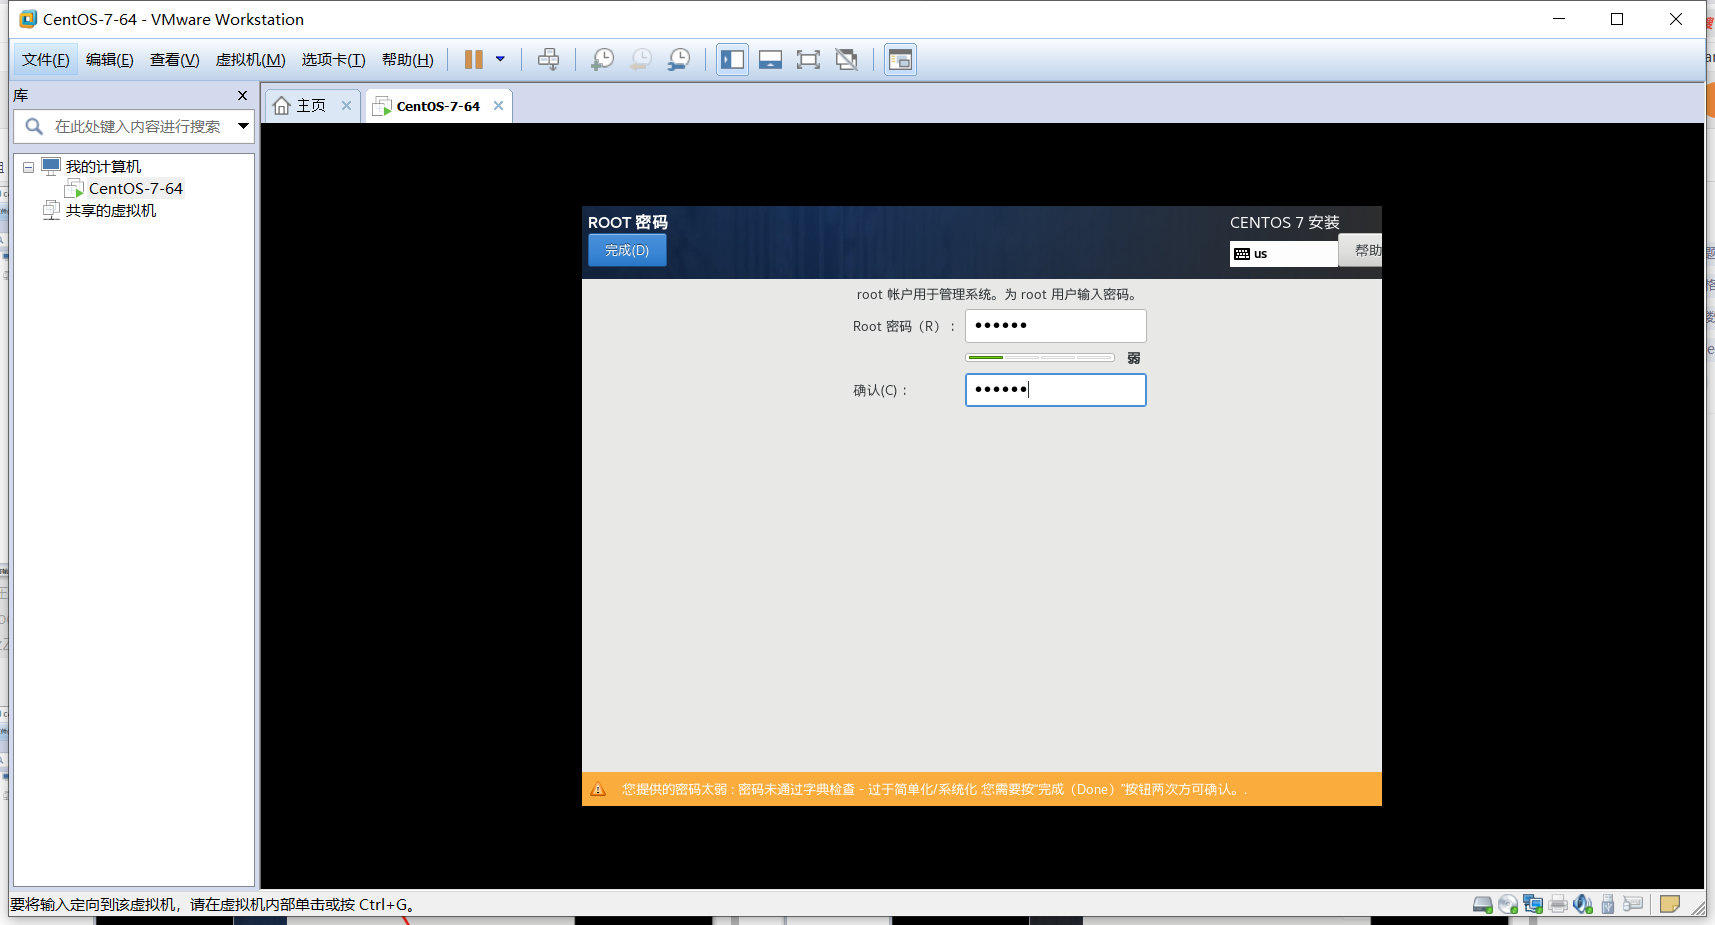Click the network adapter status icon
1715x925 pixels.
coord(1533,905)
